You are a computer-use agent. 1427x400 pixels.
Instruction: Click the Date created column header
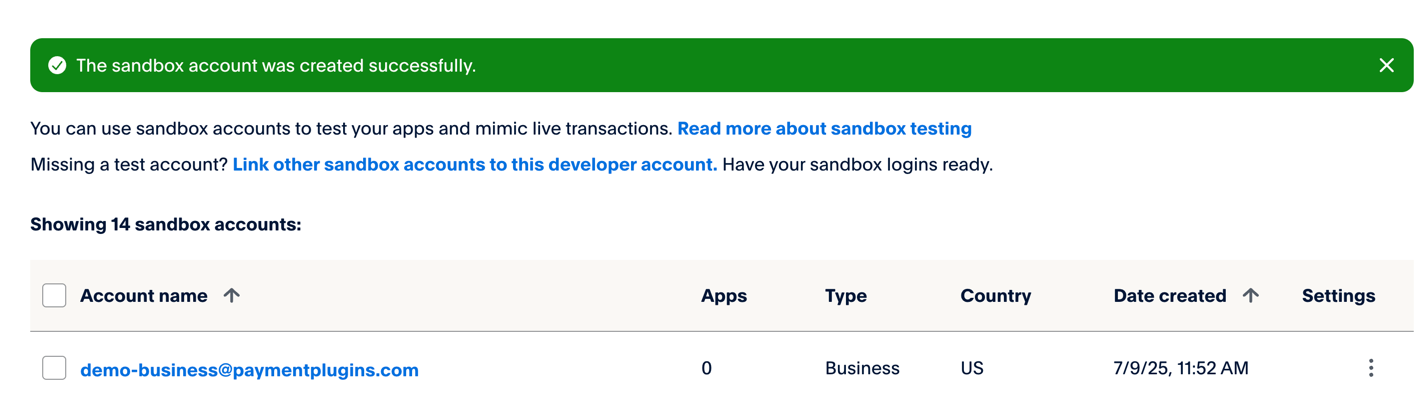point(1170,296)
